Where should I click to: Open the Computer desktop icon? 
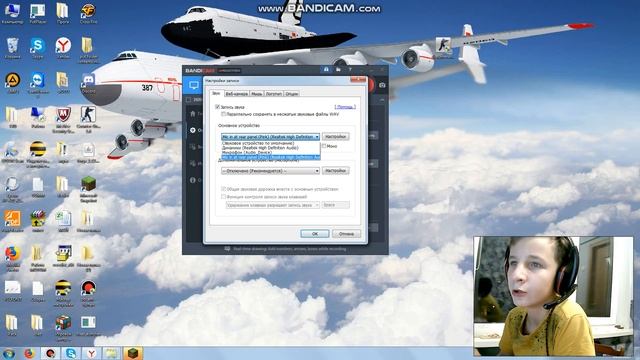click(12, 13)
